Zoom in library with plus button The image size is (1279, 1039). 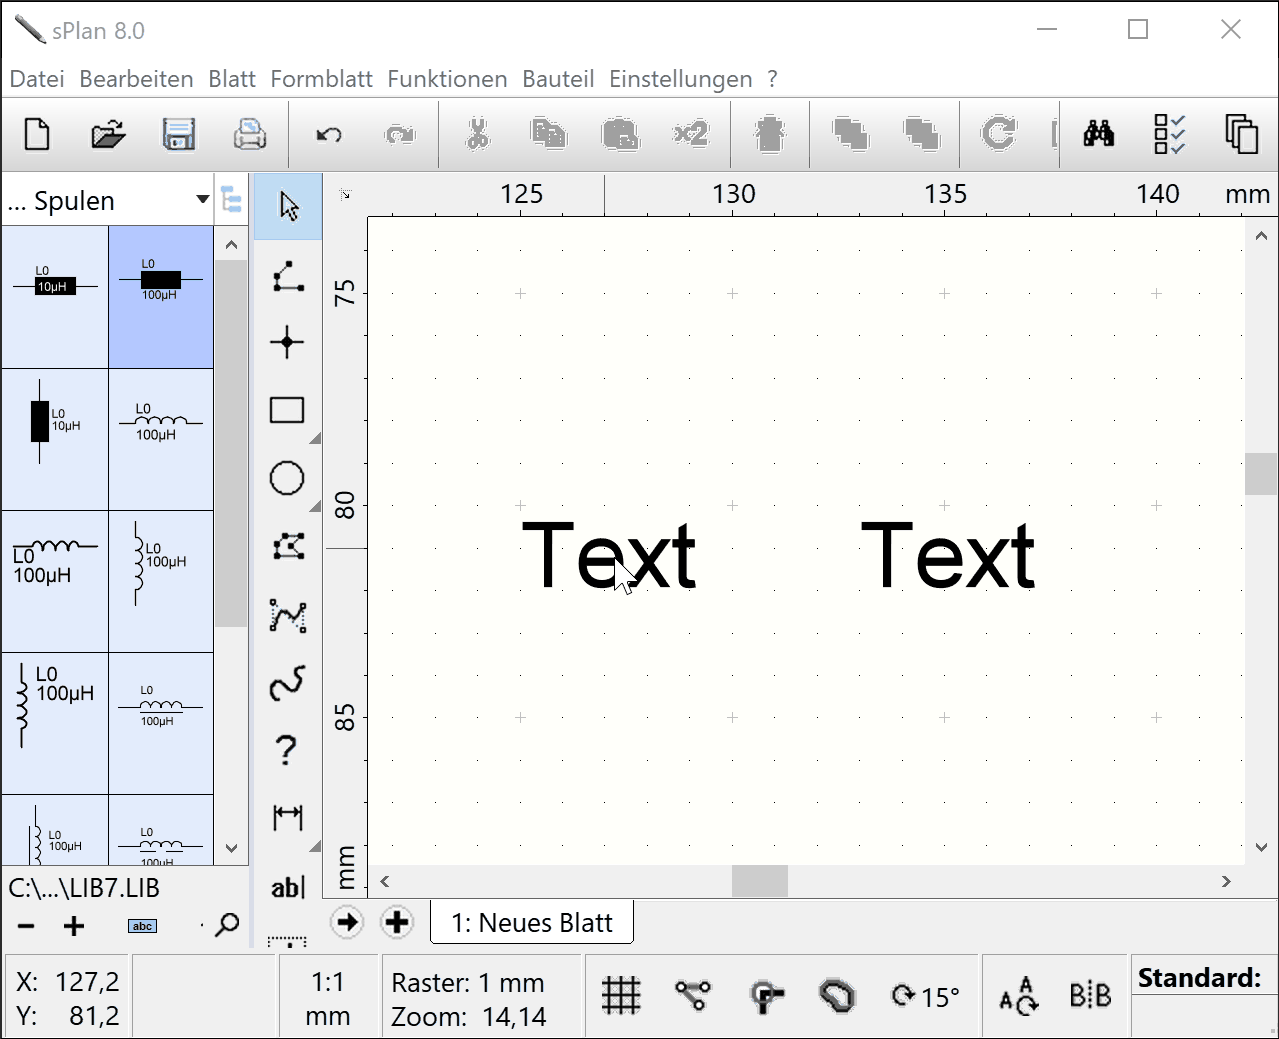point(74,926)
